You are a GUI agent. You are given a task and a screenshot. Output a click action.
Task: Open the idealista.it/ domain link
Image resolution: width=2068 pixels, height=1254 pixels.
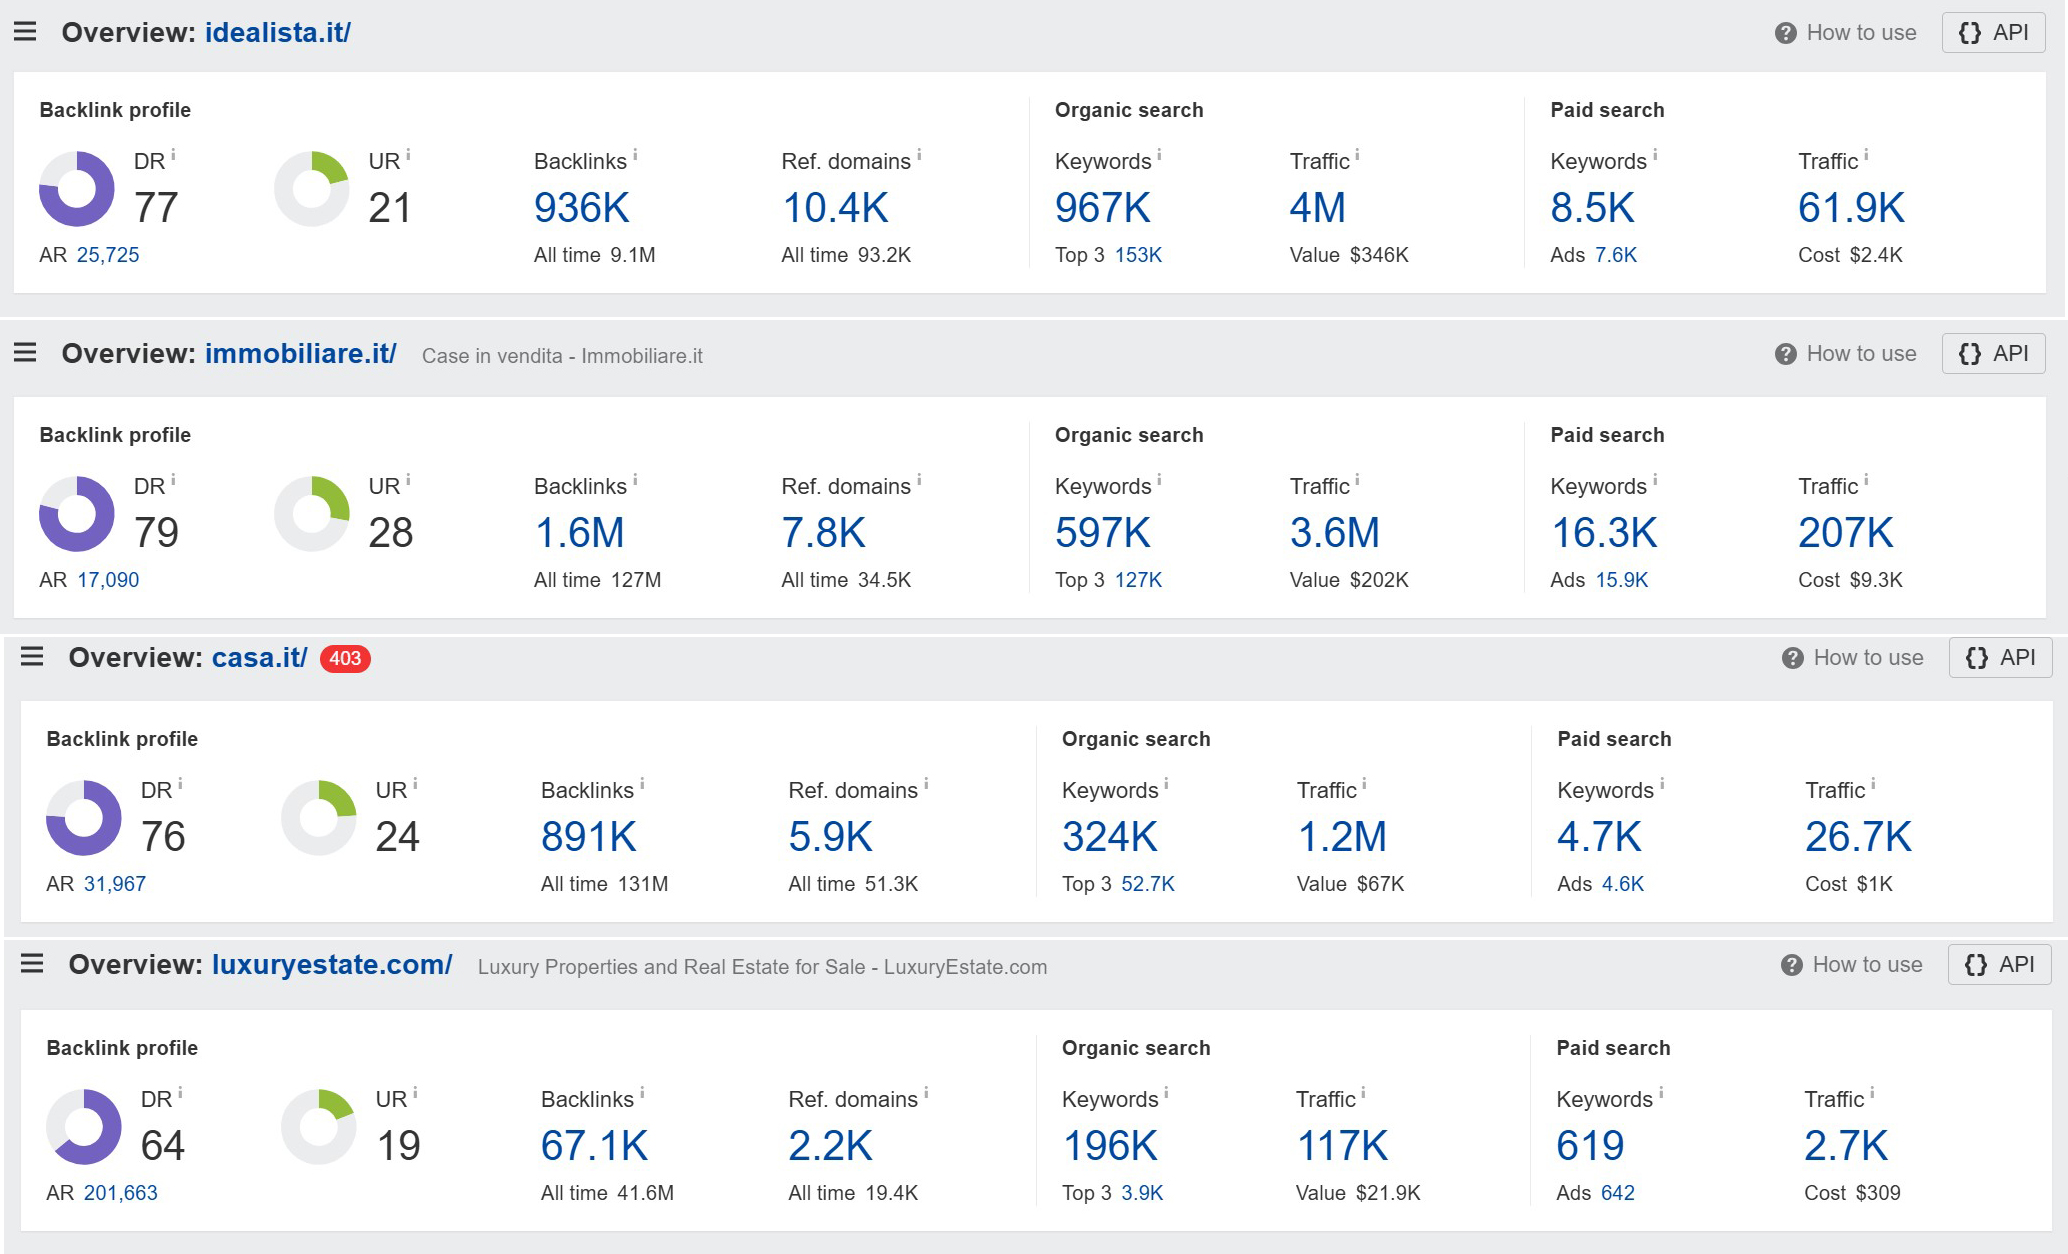(278, 33)
